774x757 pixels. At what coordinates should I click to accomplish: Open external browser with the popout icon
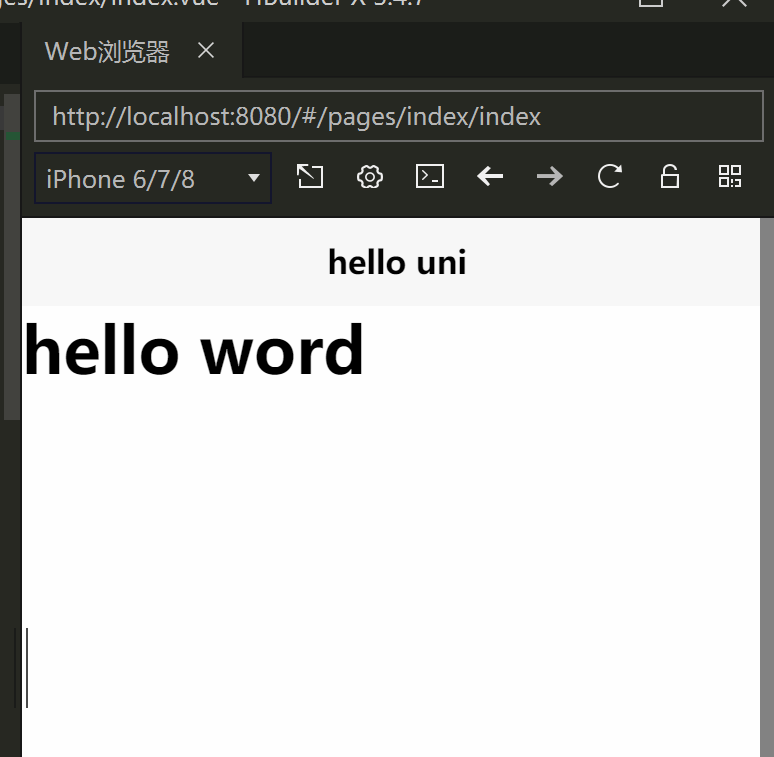coord(310,176)
